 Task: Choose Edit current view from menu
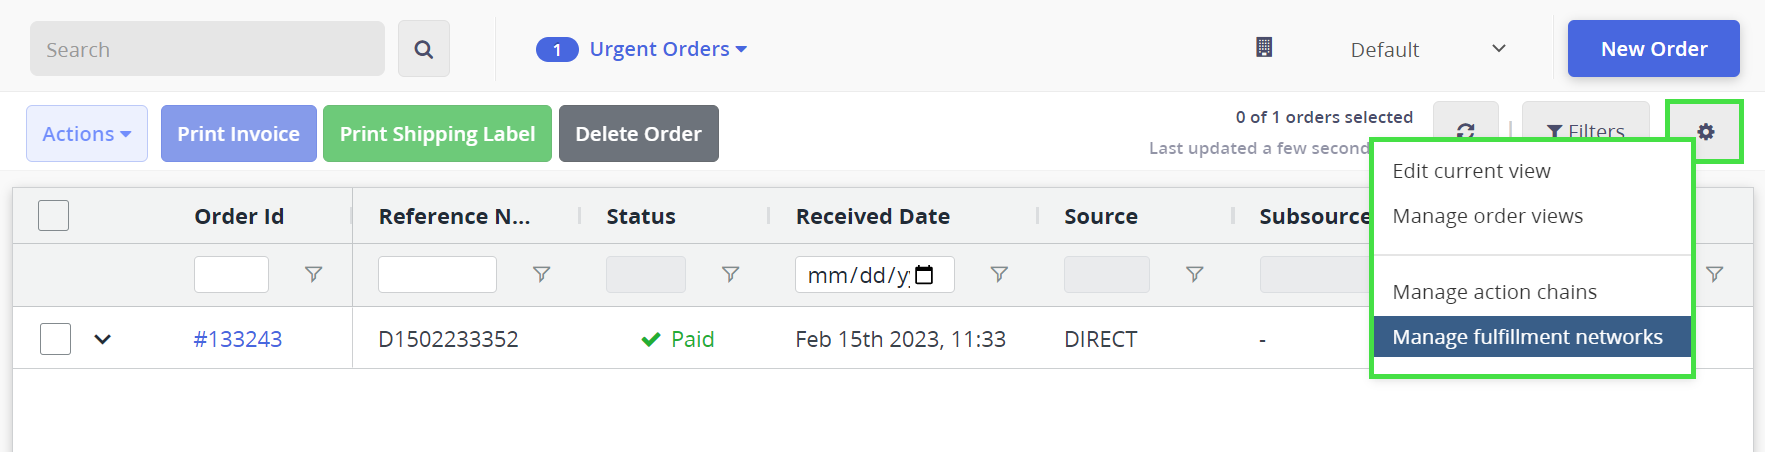click(1471, 171)
